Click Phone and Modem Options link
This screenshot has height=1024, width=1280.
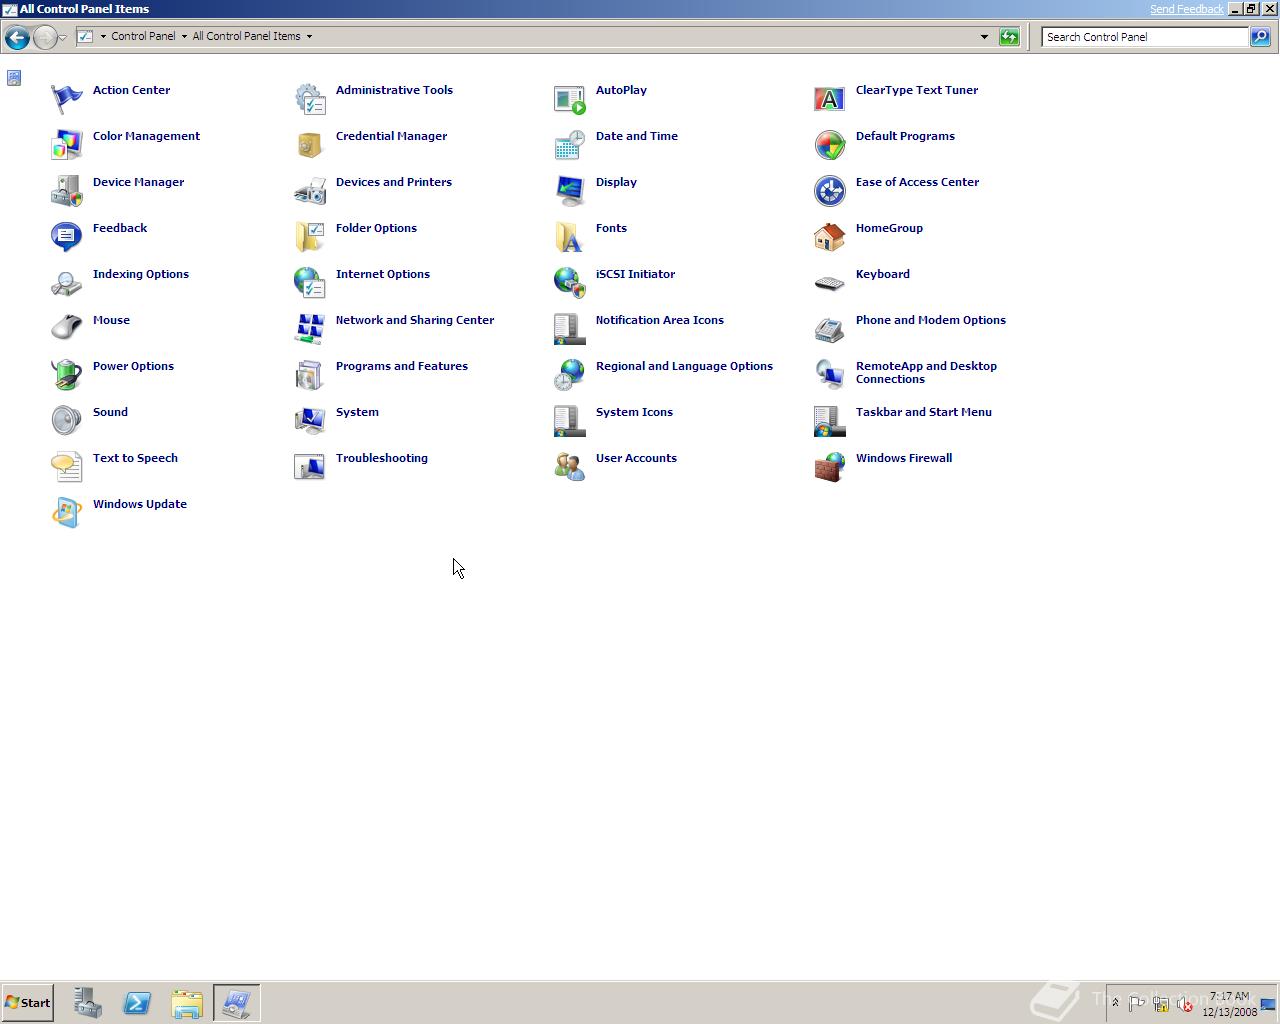(931, 320)
